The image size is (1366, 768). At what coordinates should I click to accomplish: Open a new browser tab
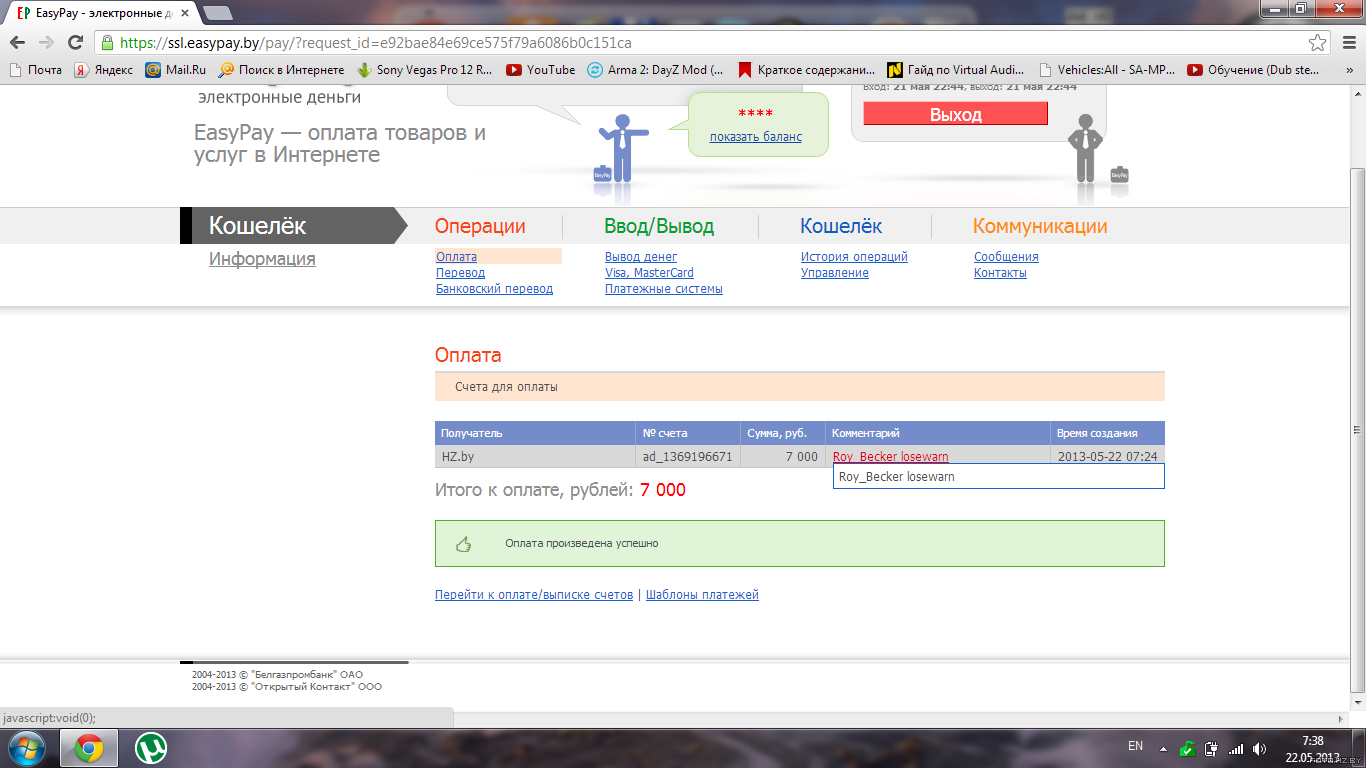coord(217,13)
